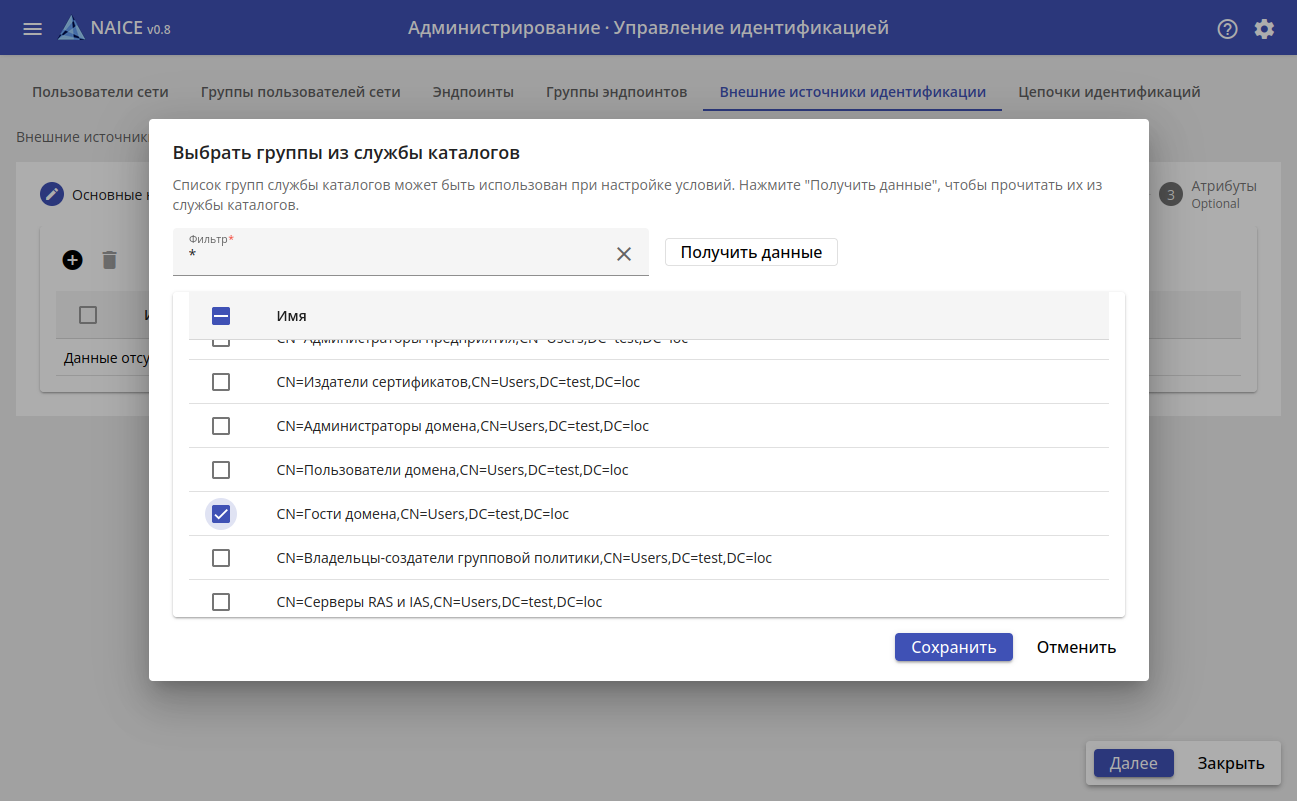Viewport: 1297px width, 801px height.
Task: Click the NAICE logo icon
Action: pyautogui.click(x=71, y=29)
